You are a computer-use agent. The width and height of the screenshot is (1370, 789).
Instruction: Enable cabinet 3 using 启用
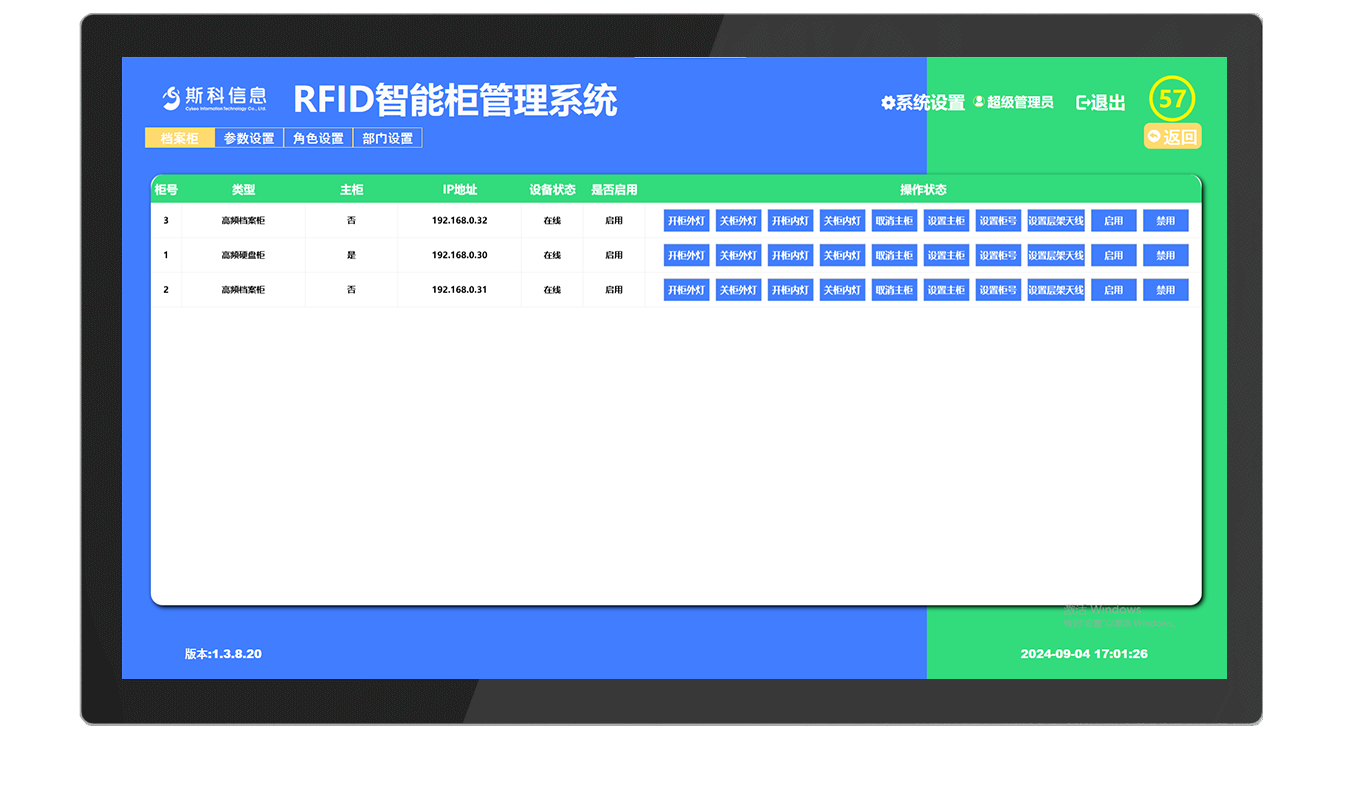point(1113,220)
